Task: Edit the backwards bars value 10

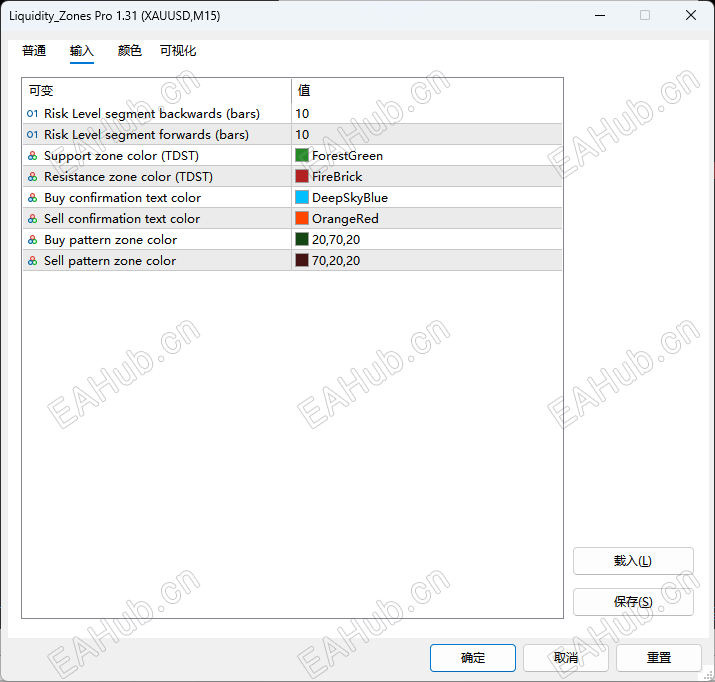Action: click(302, 114)
